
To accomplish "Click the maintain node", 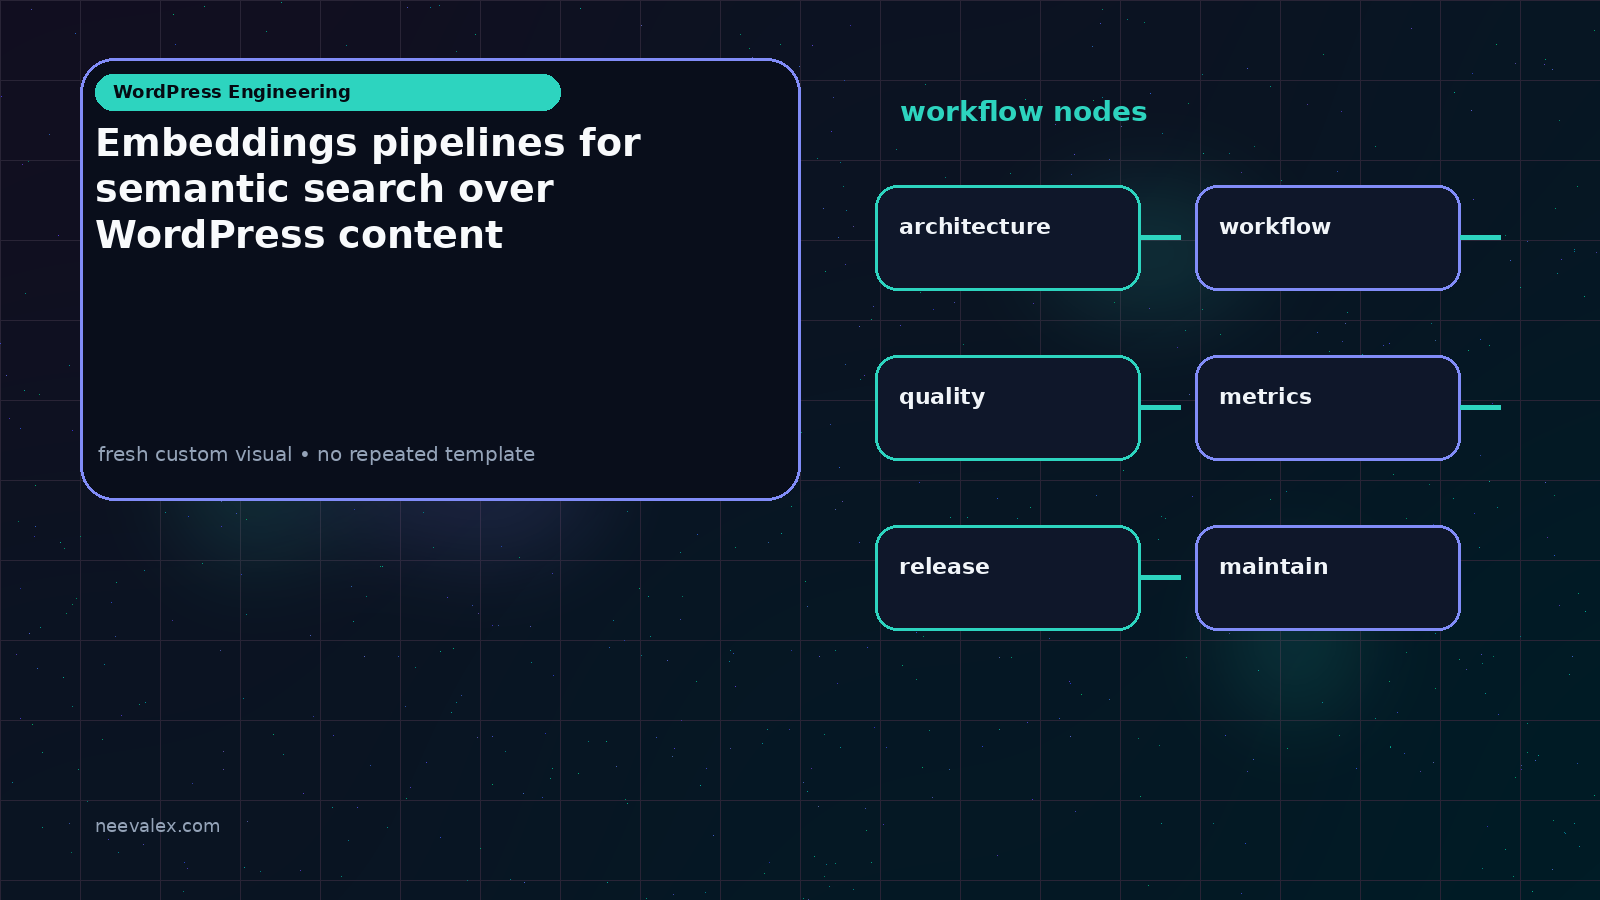I will (x=1328, y=578).
